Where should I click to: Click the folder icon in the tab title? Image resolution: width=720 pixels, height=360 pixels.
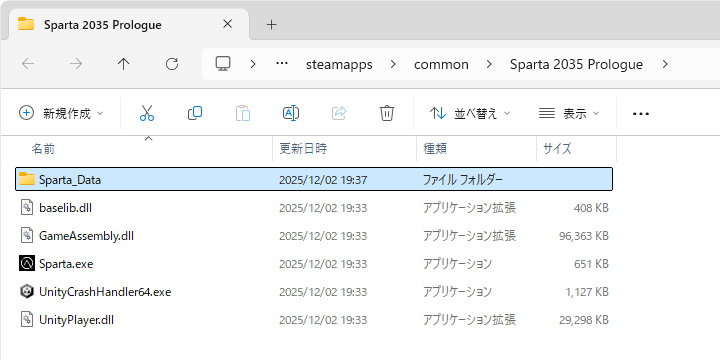tap(26, 24)
